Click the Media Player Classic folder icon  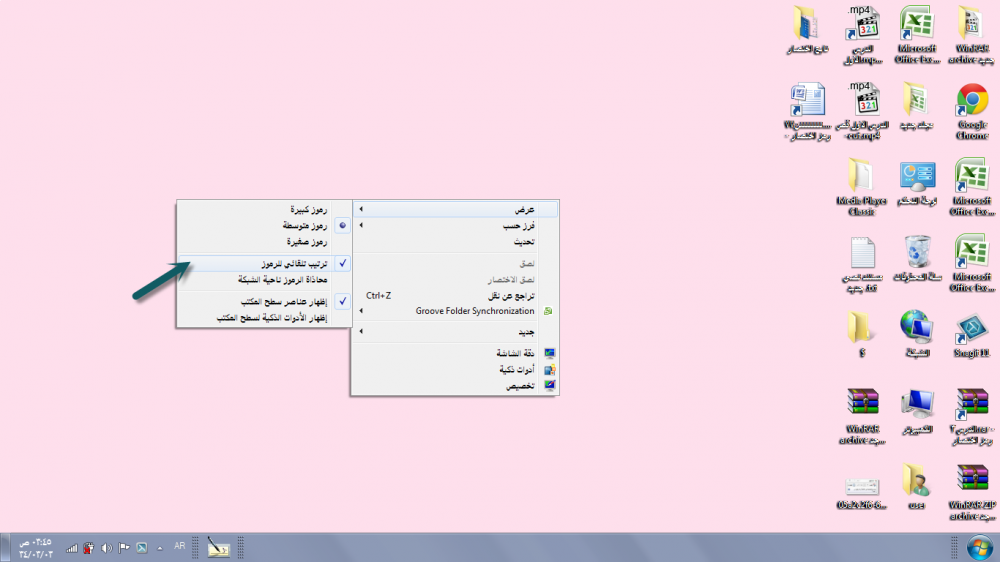click(861, 178)
